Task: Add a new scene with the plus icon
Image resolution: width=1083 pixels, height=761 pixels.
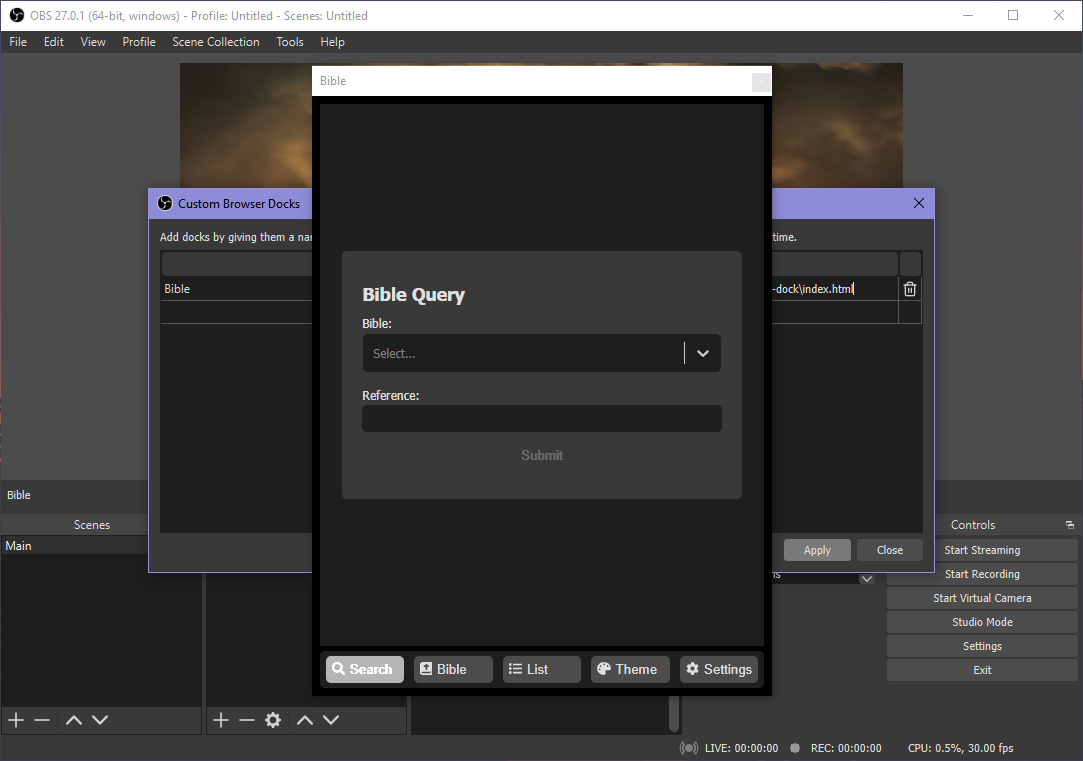Action: point(15,719)
